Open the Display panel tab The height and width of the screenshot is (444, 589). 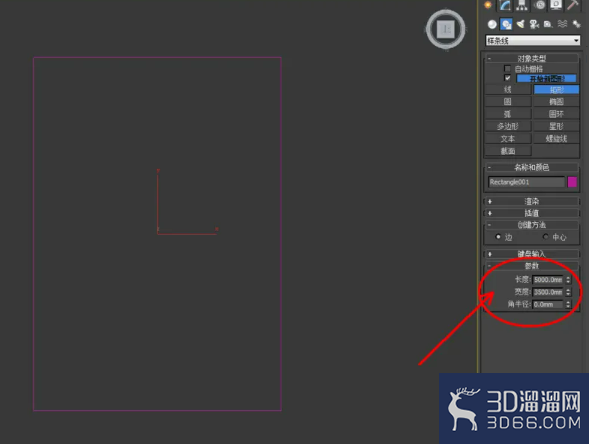pos(556,5)
